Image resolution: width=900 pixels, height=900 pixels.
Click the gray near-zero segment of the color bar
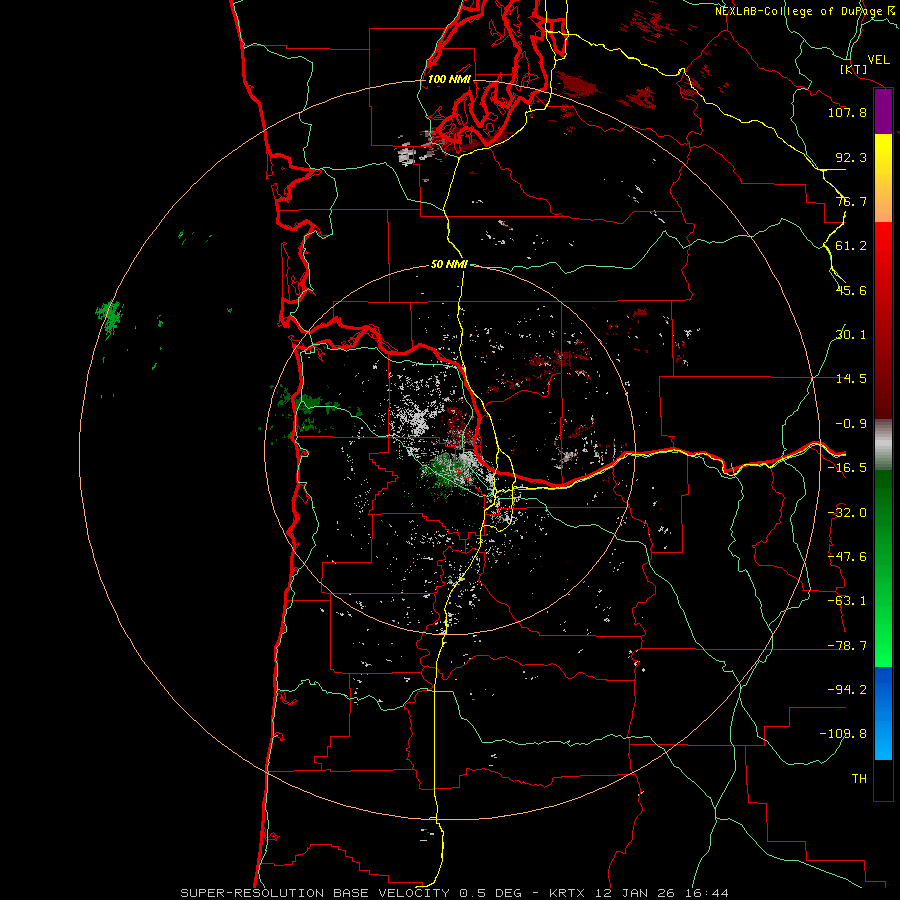[x=883, y=445]
